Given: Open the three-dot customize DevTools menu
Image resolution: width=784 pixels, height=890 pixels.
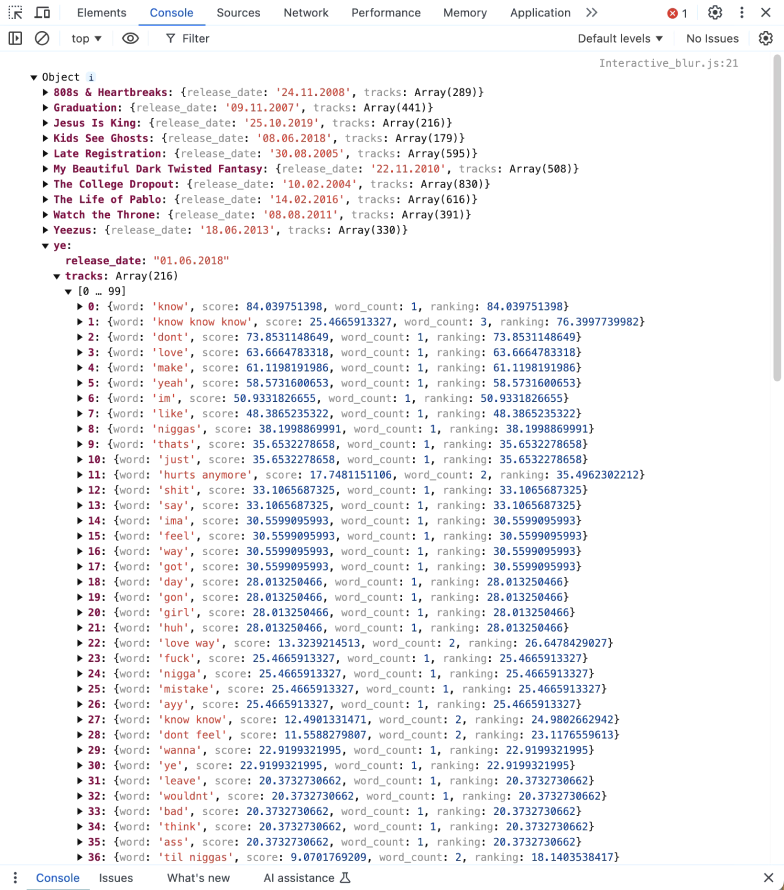Looking at the screenshot, I should click(x=741, y=12).
